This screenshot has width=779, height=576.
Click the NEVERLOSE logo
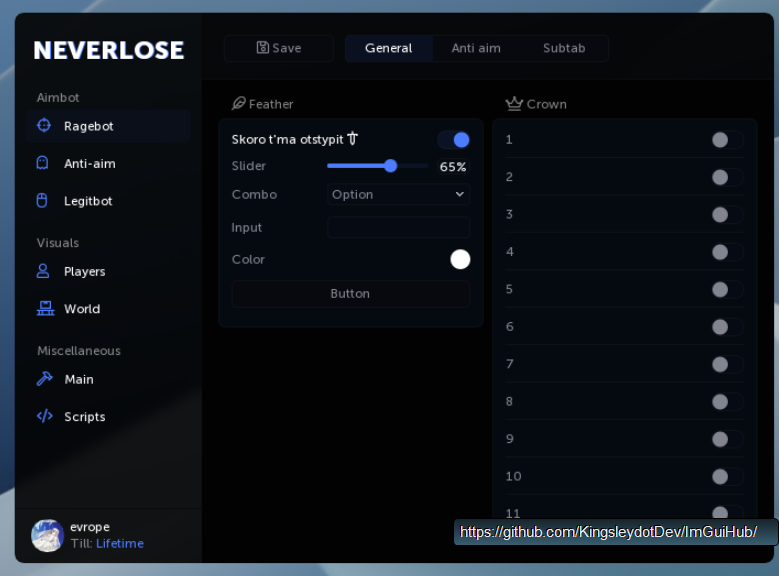pos(109,50)
